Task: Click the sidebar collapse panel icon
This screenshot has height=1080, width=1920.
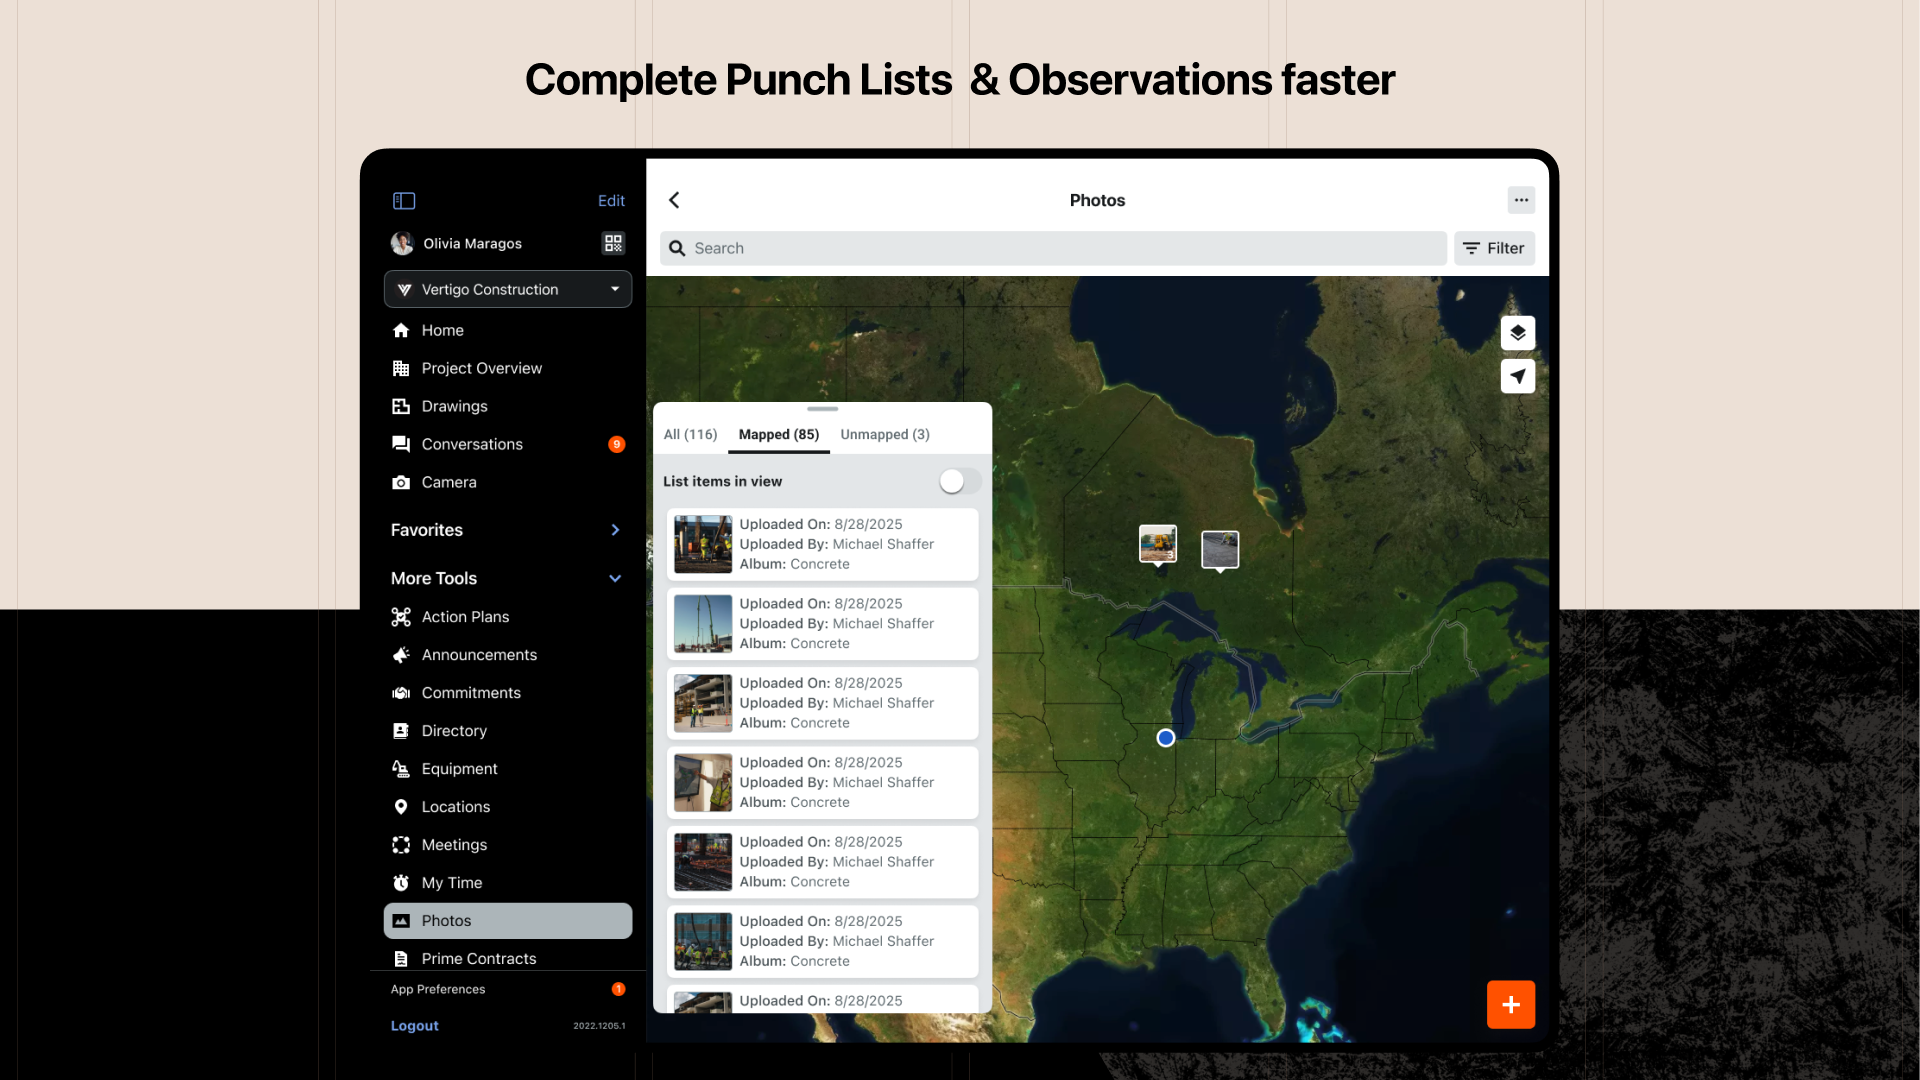Action: [404, 201]
